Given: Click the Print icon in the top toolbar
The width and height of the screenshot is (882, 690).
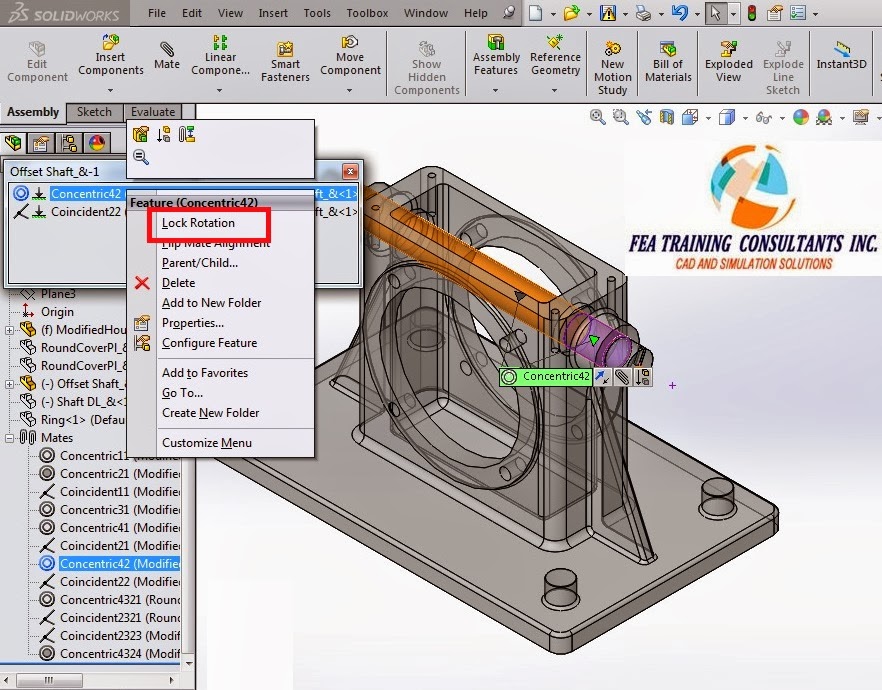Looking at the screenshot, I should click(x=643, y=12).
